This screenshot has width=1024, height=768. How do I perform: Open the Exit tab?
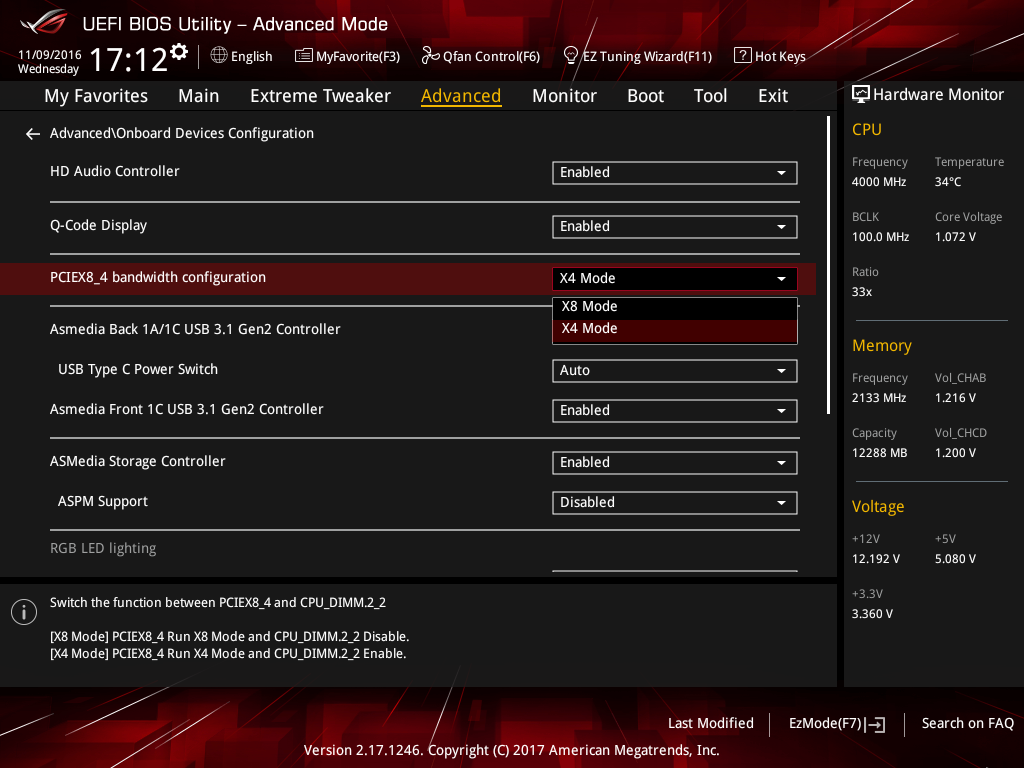tap(773, 96)
